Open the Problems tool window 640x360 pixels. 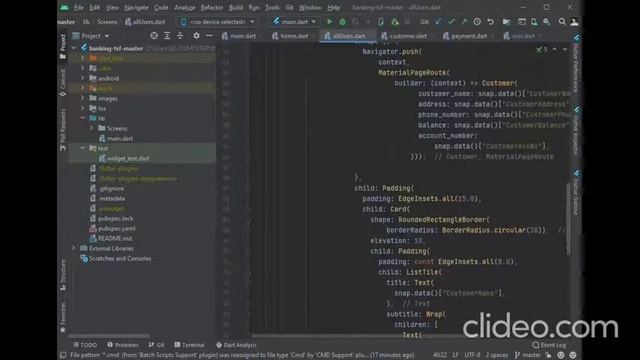coord(123,345)
